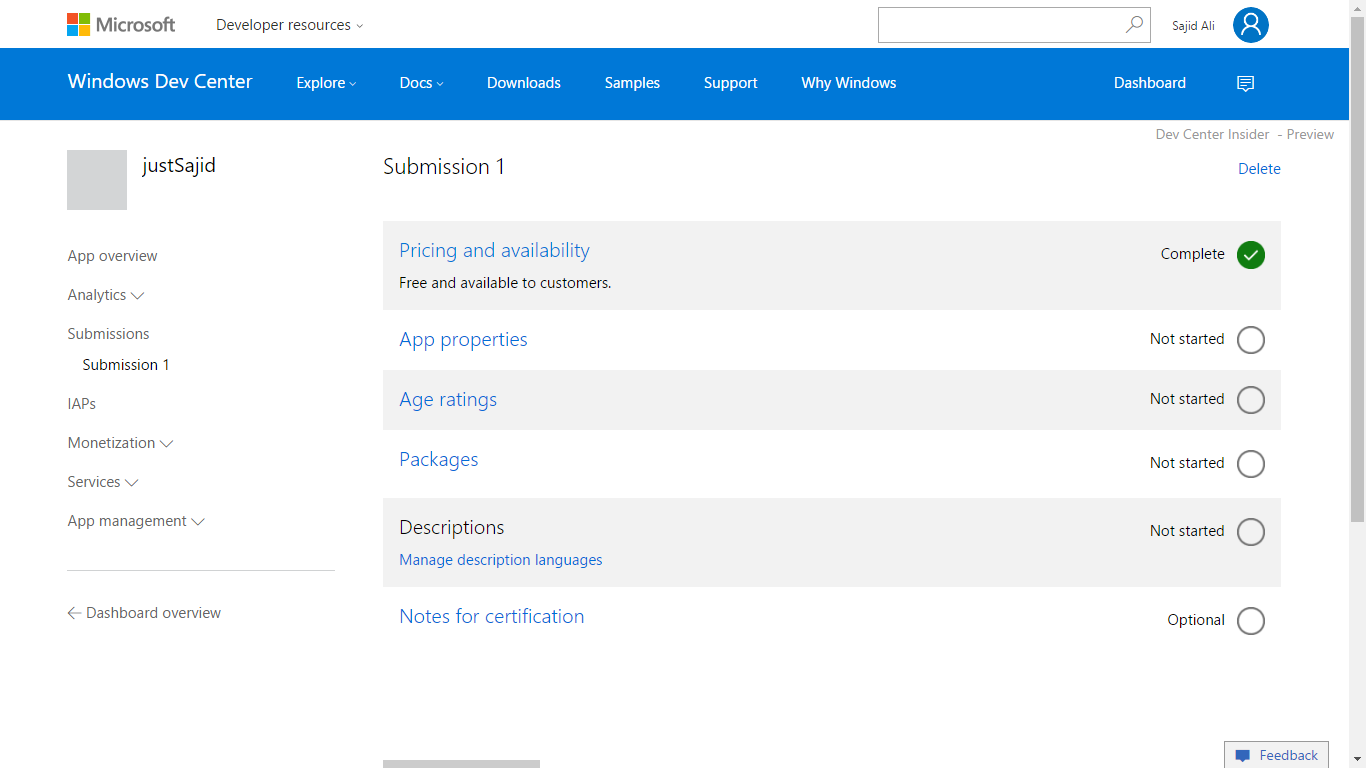Open App overview in sidebar
The height and width of the screenshot is (768, 1366).
112,256
